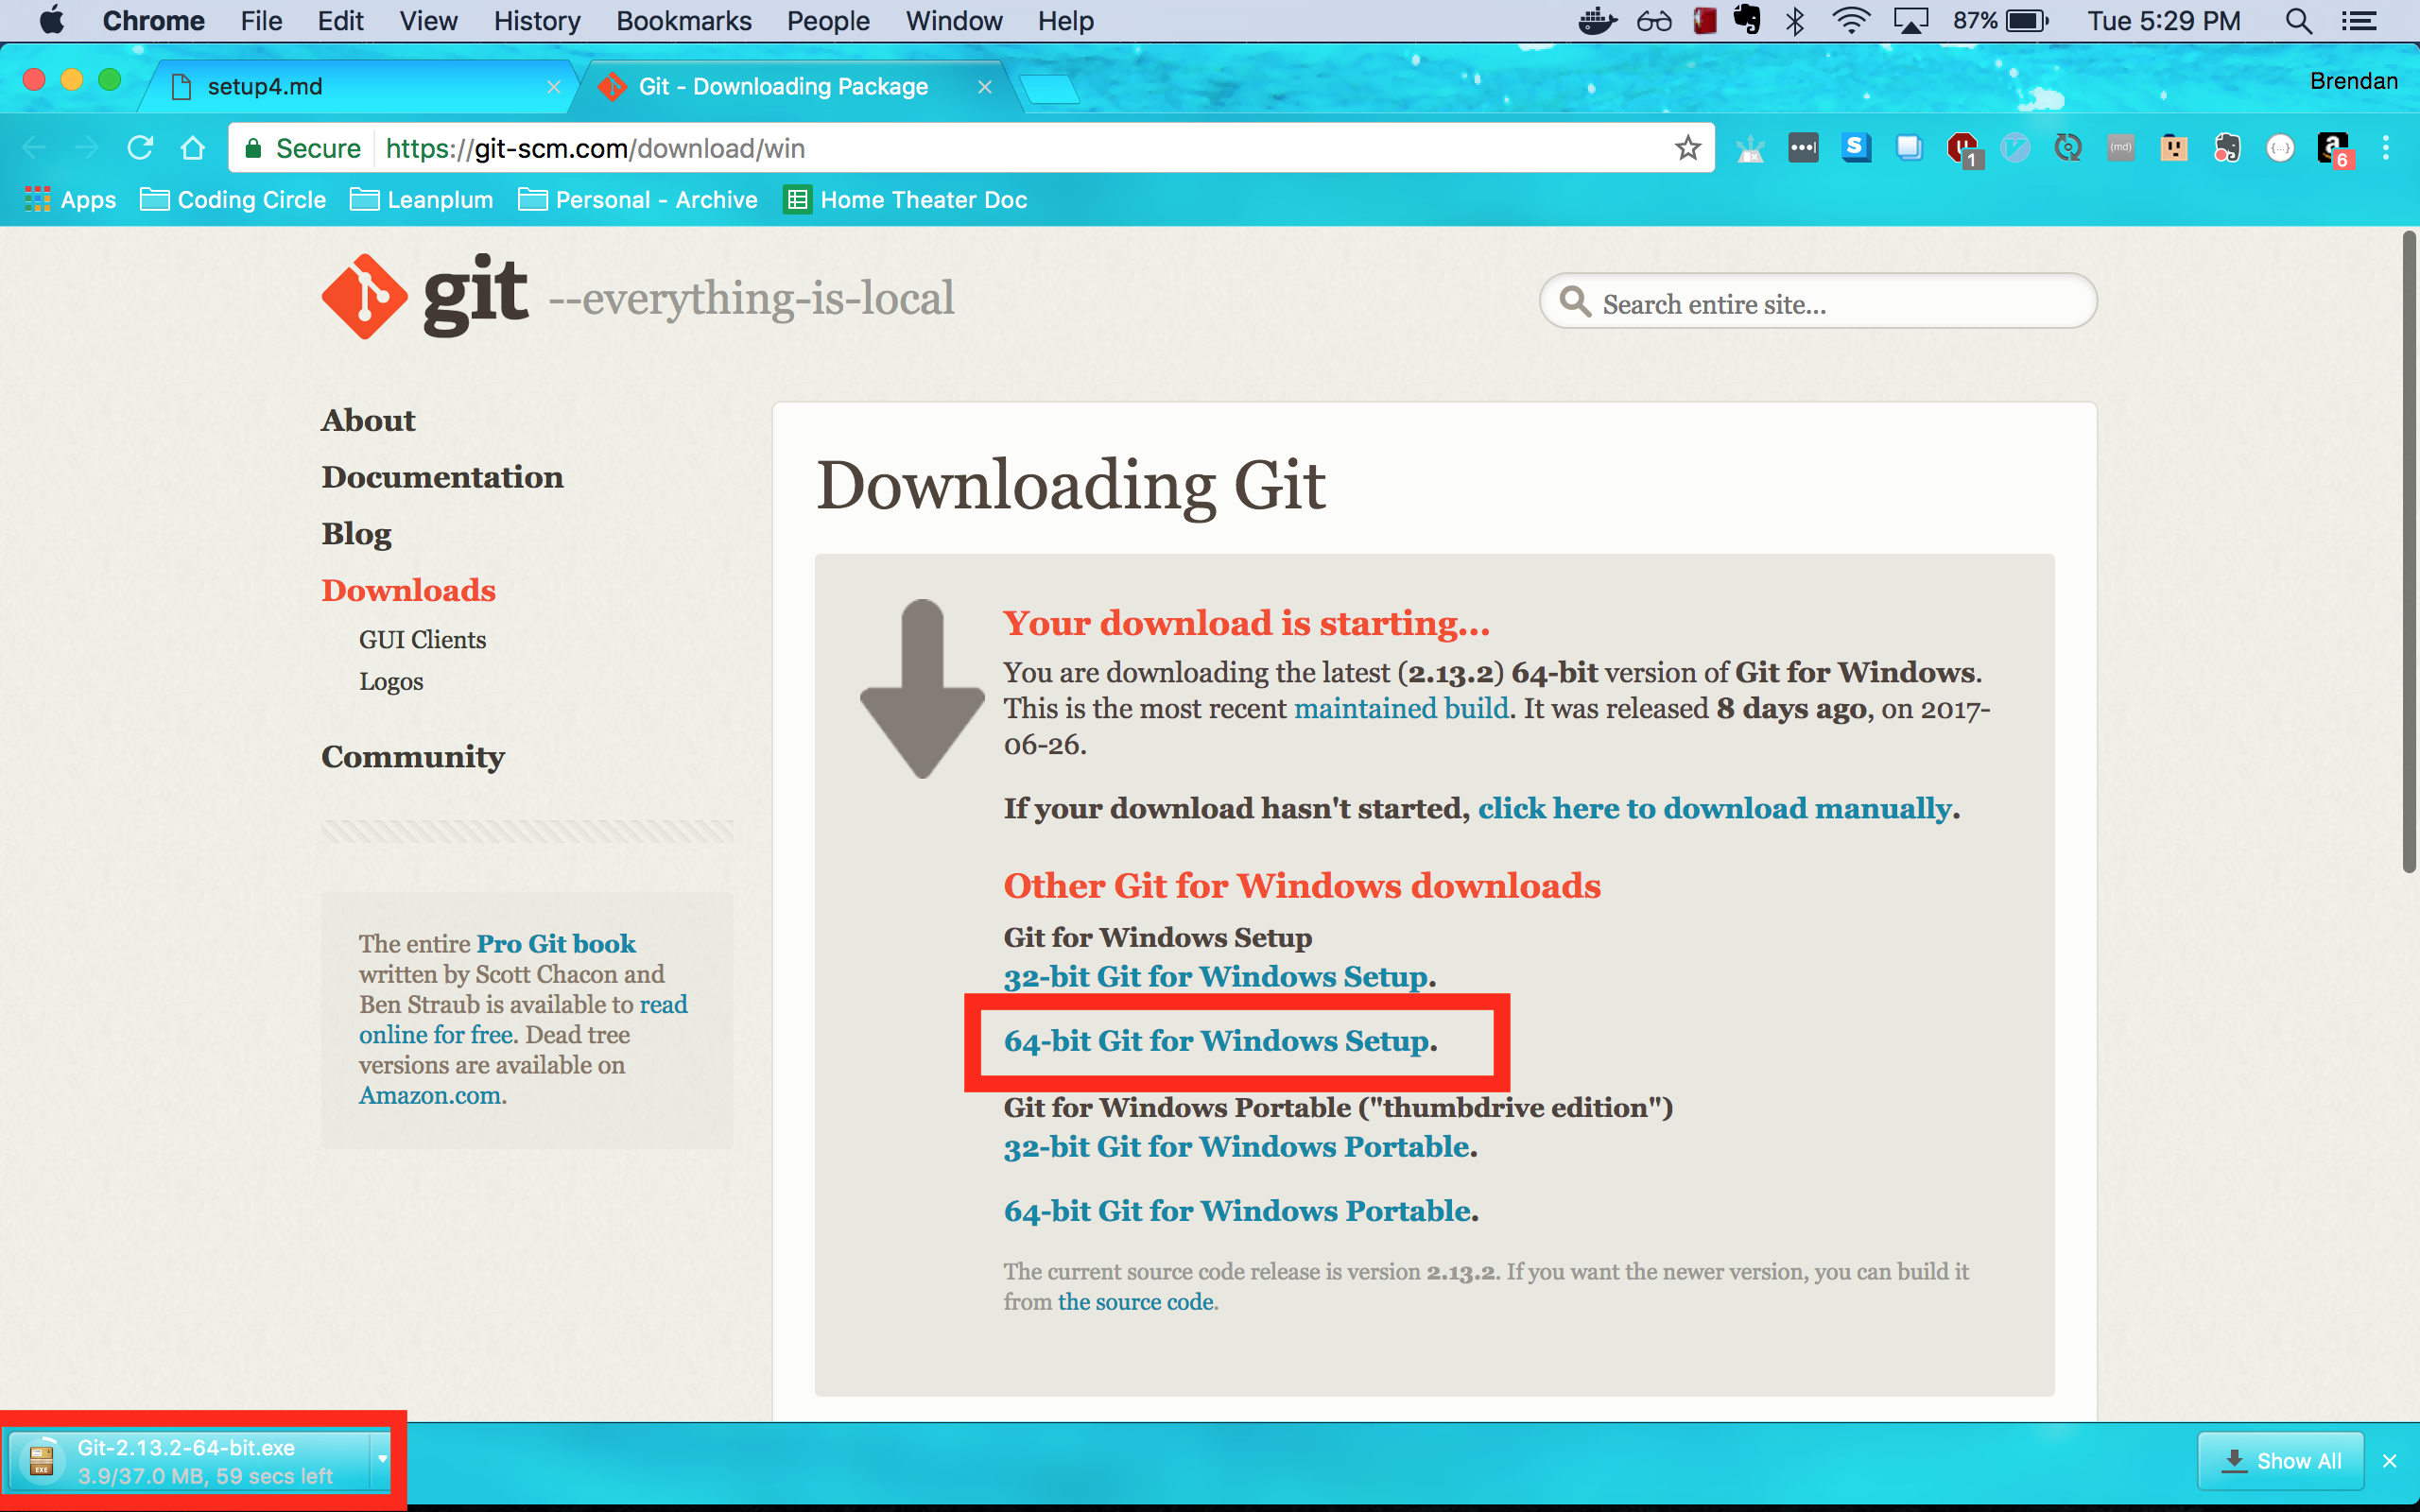This screenshot has height=1512, width=2420.
Task: Open the Apps grid bookmark icon
Action: 38,199
